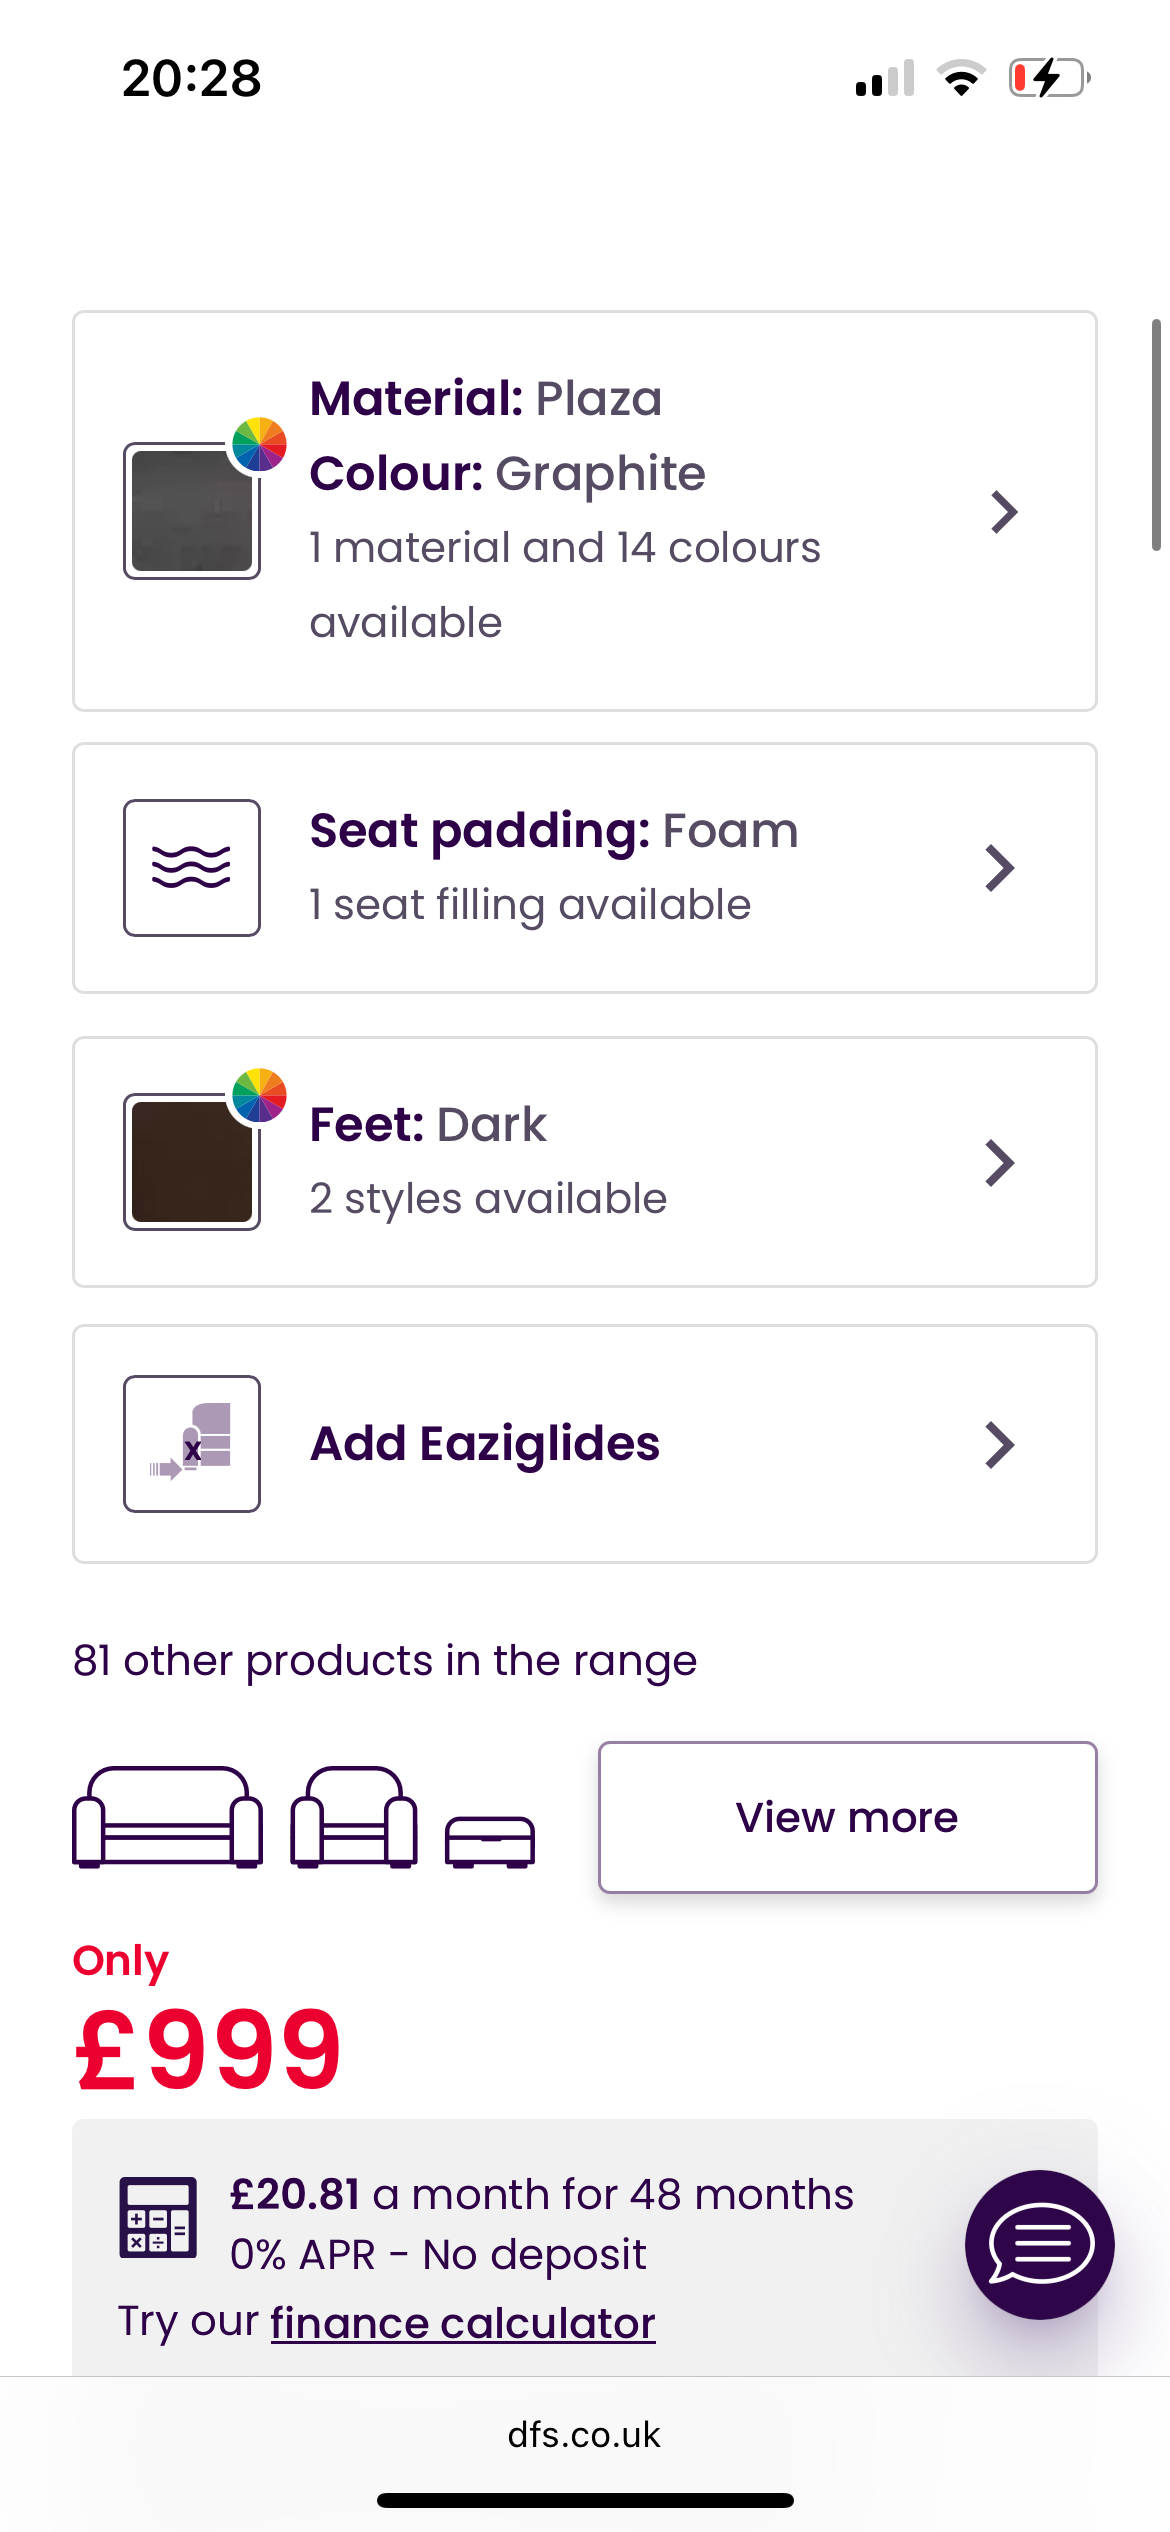Expand Material and Colour options chevron
Viewport: 1170px width, 2532px height.
[1003, 512]
